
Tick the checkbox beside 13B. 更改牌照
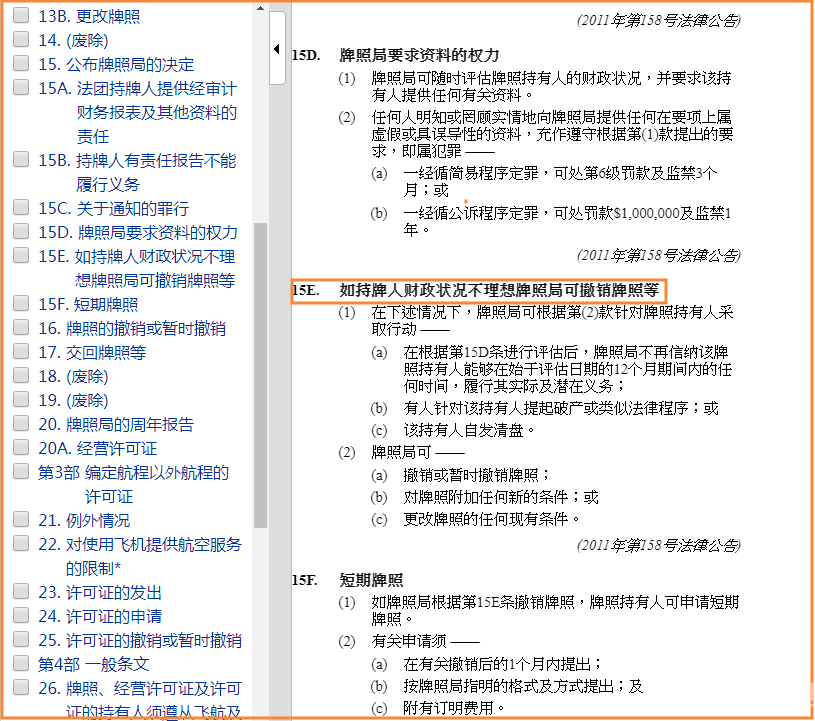tap(21, 15)
